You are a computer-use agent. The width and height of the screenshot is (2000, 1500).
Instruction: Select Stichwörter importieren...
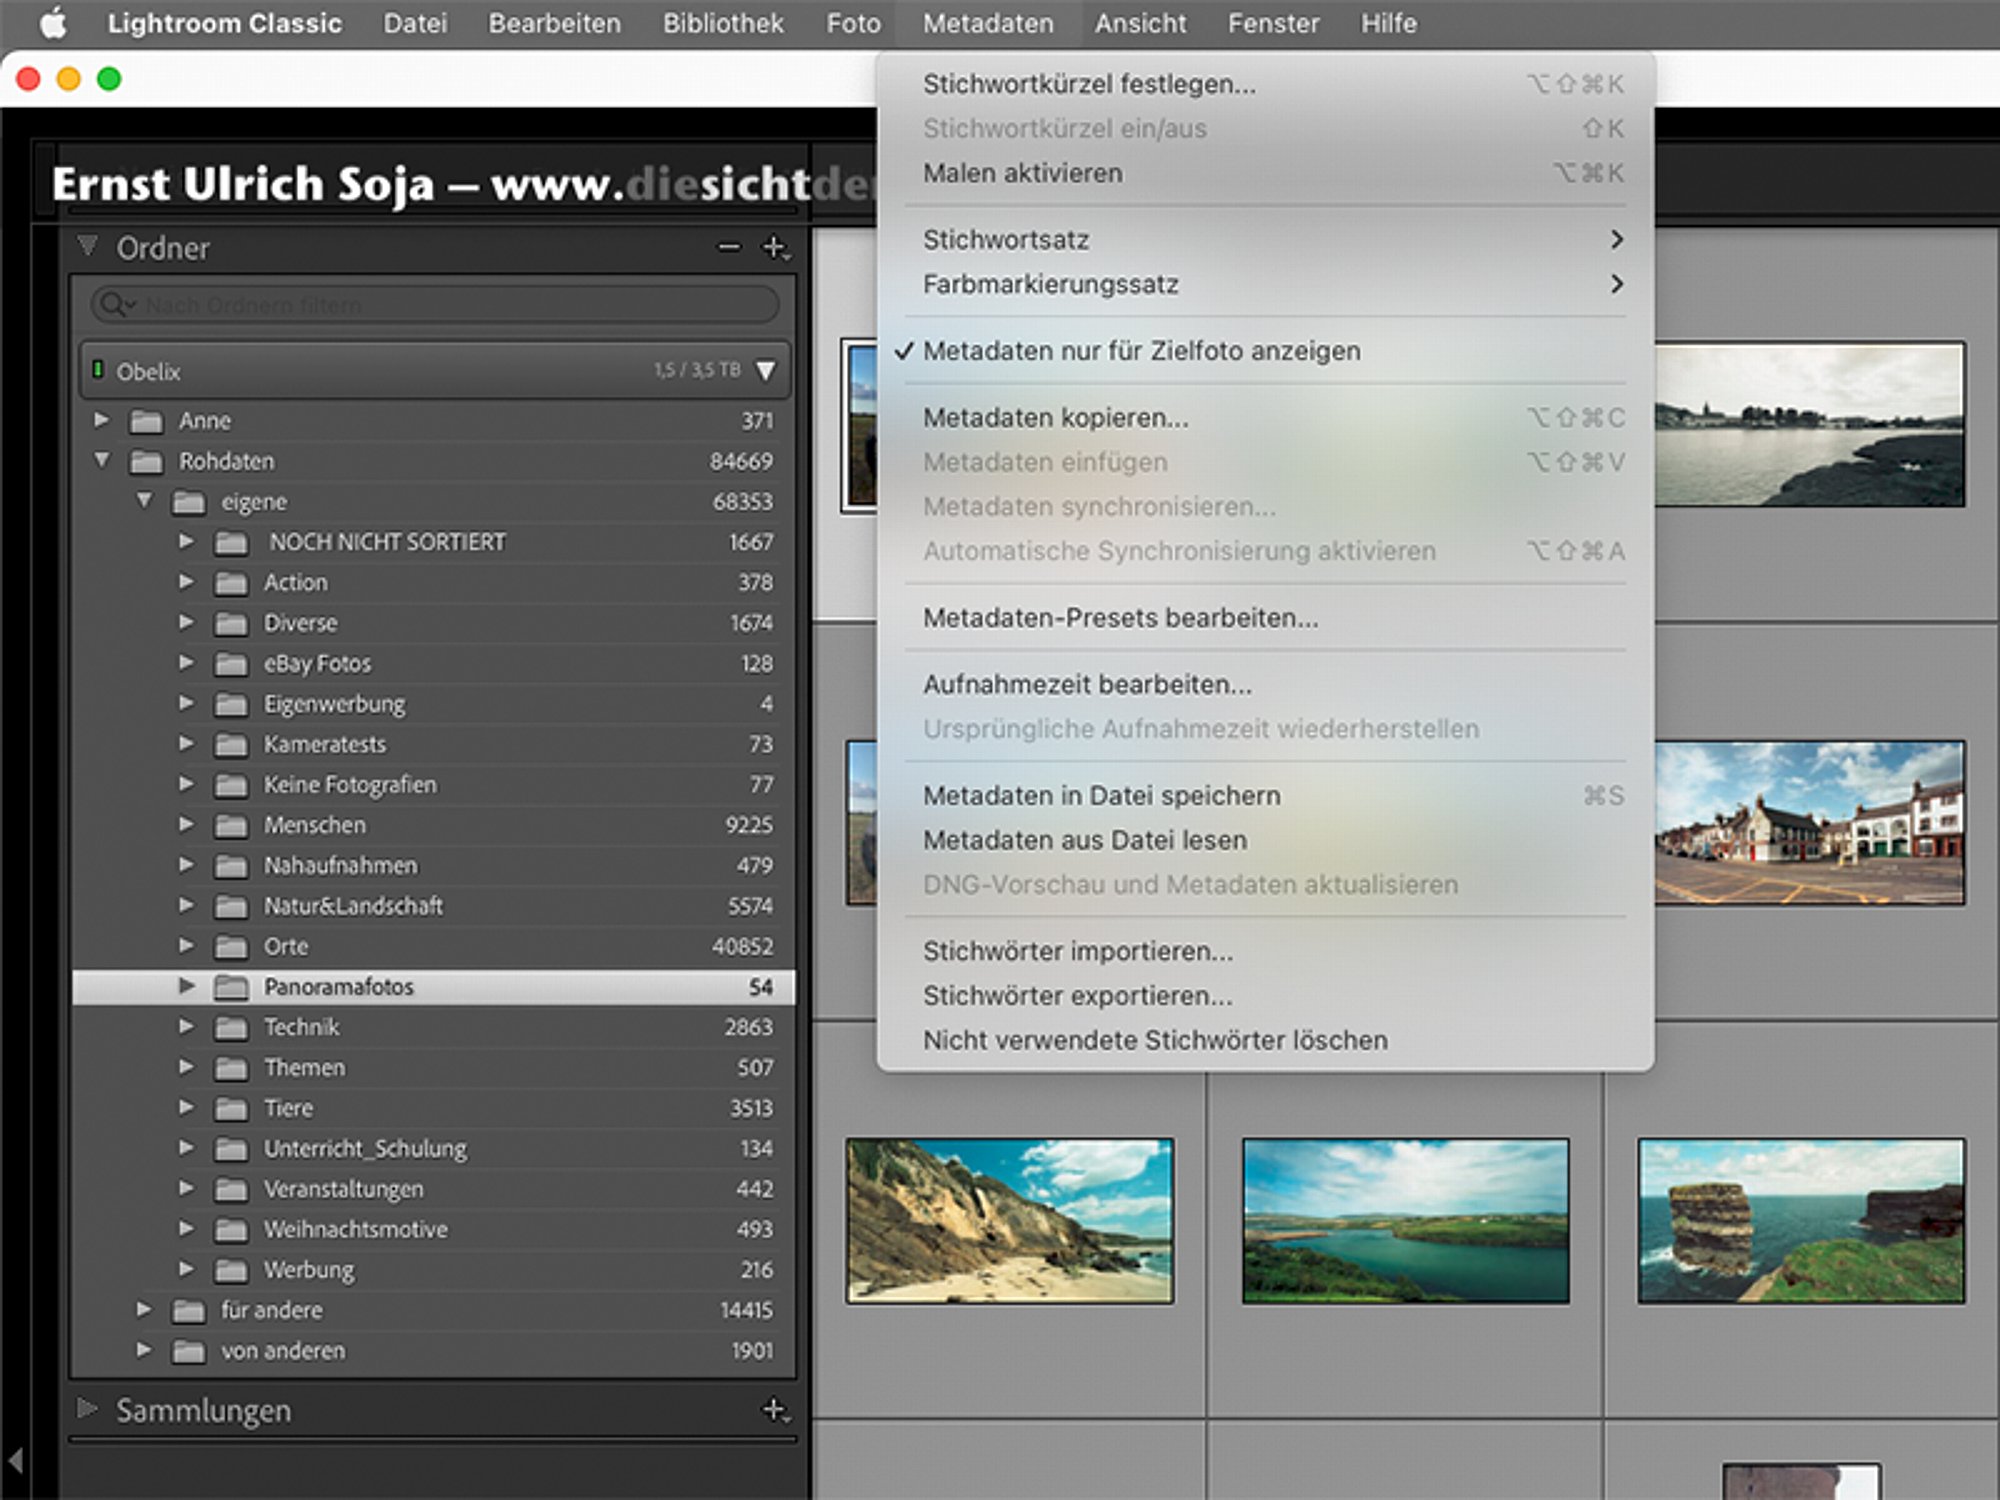coord(1265,951)
